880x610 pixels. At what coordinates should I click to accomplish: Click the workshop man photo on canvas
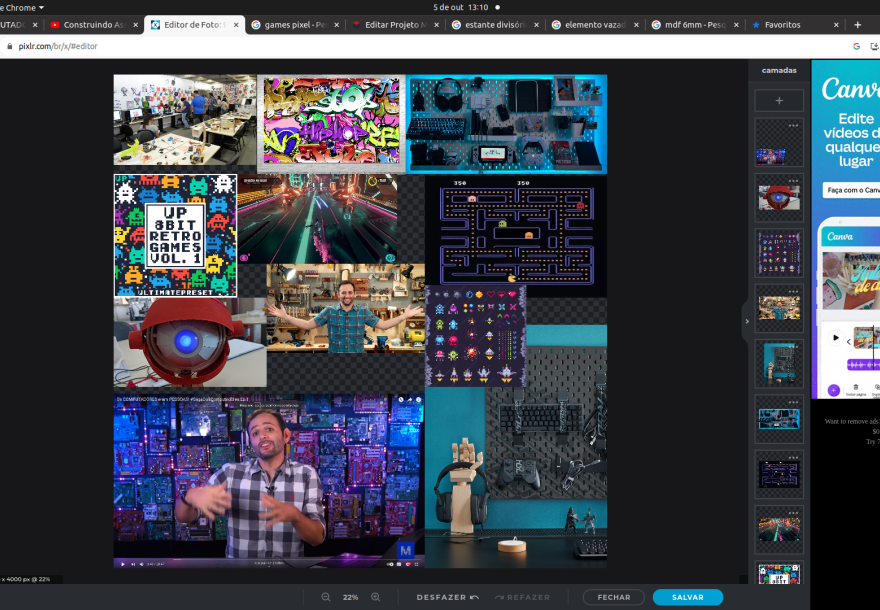(346, 308)
